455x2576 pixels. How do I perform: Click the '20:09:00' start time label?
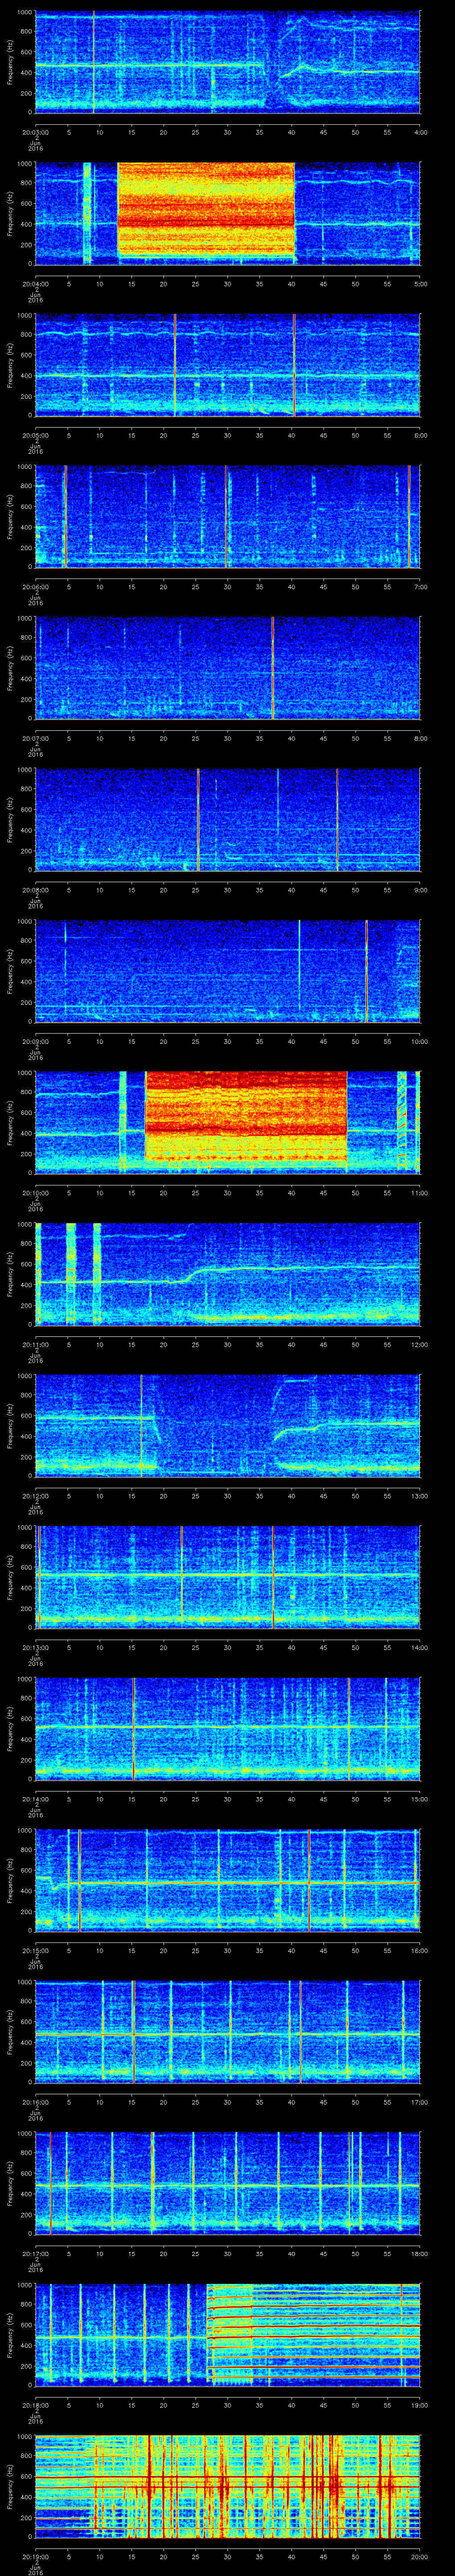tap(35, 1041)
